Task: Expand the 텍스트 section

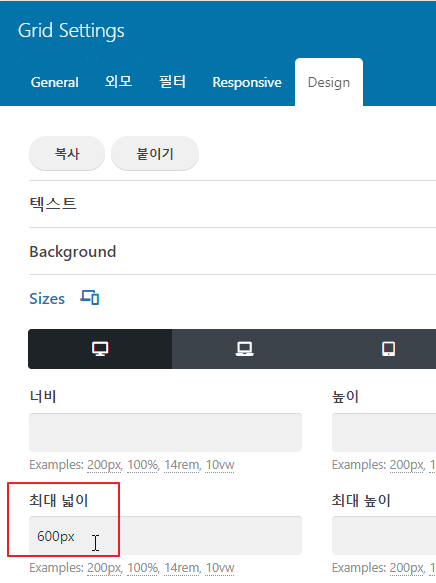Action: 53,204
